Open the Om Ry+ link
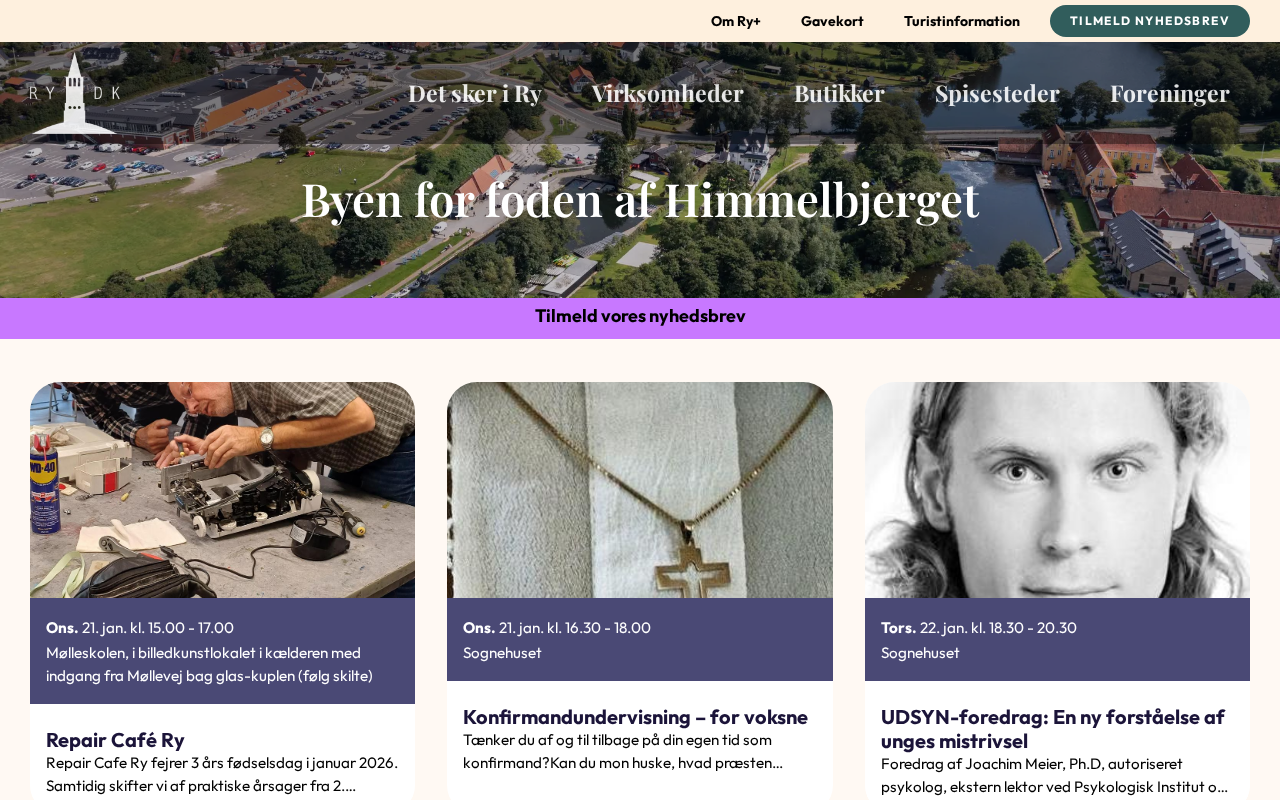This screenshot has height=800, width=1280. tap(736, 21)
